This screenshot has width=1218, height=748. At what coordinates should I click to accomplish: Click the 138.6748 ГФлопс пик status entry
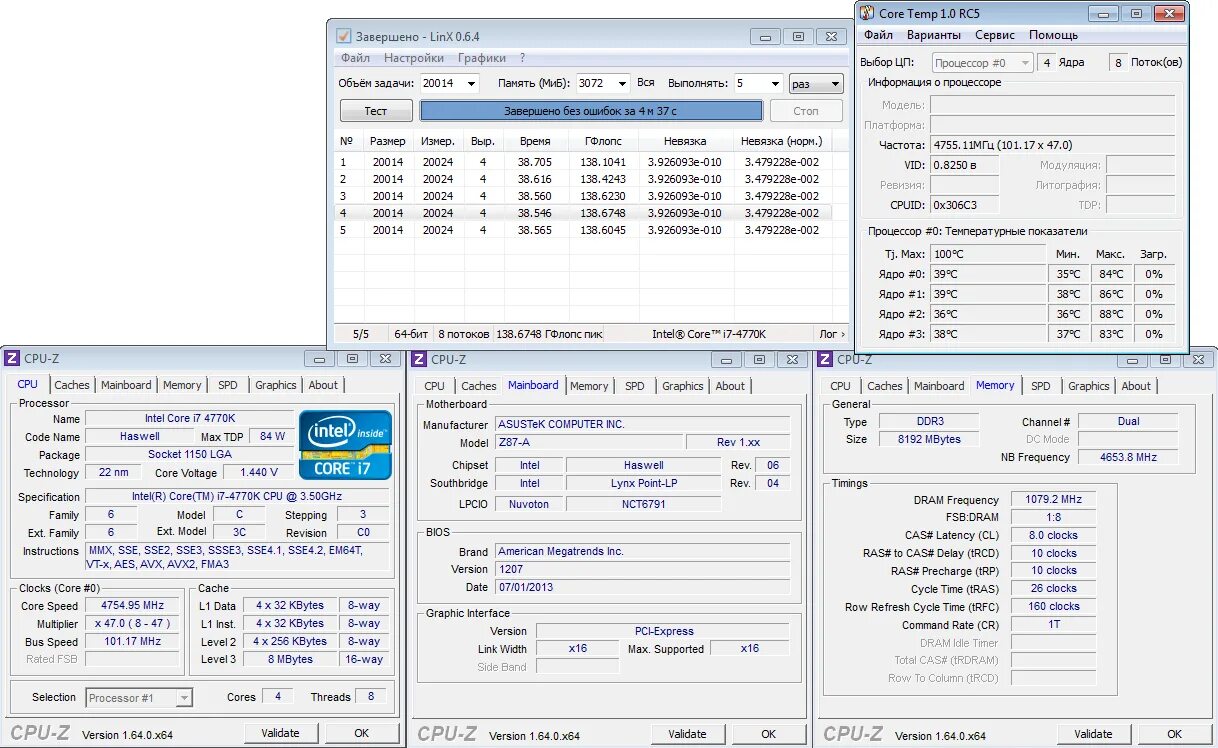coord(550,334)
